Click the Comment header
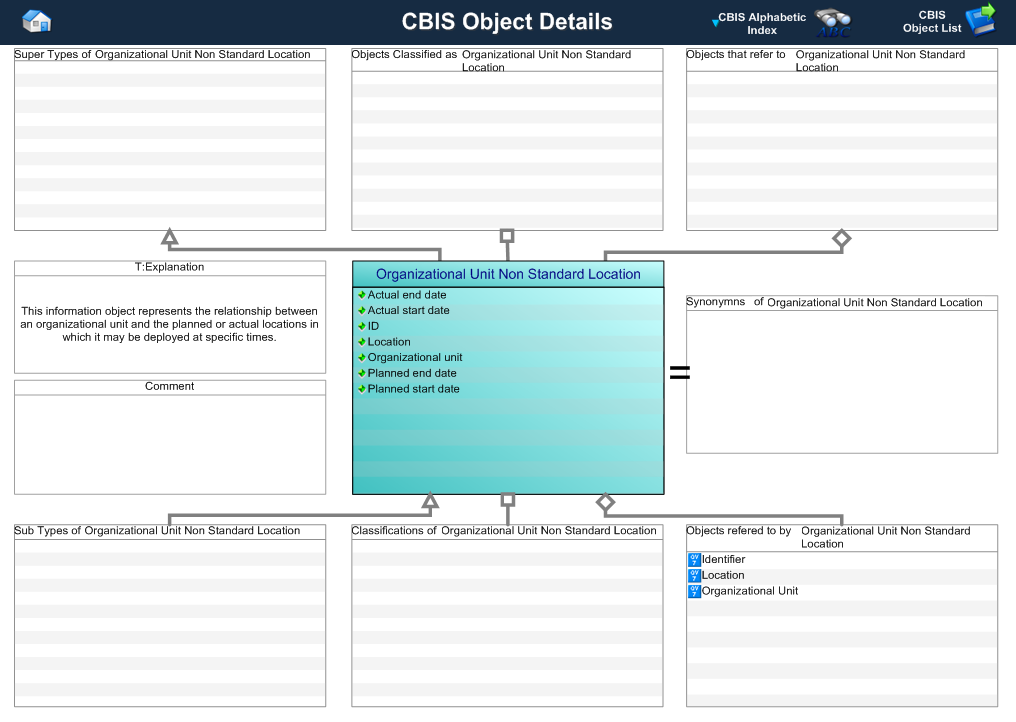 pyautogui.click(x=169, y=386)
